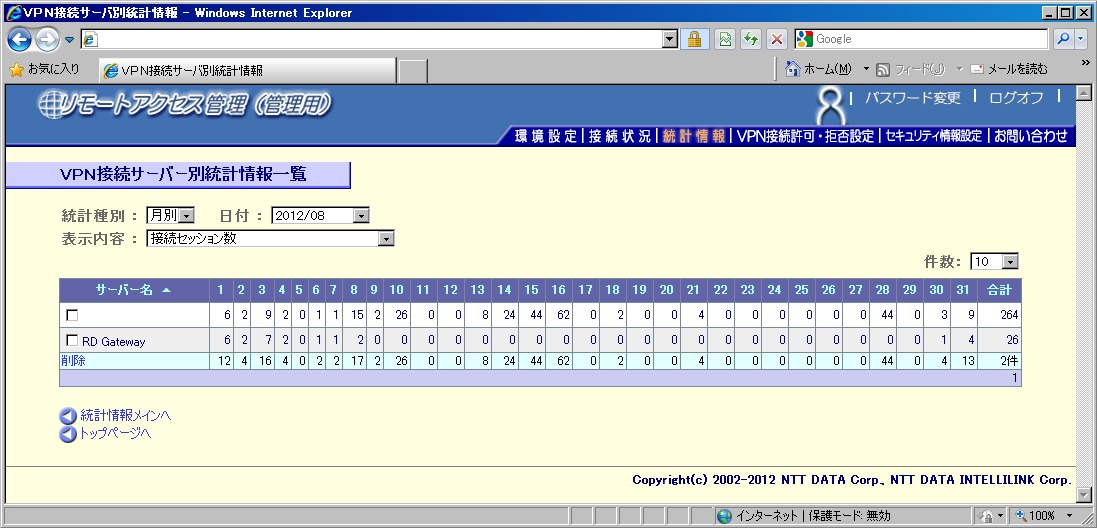Open the お問い合わせ menu
Viewport: 1097px width, 528px height.
(1031, 136)
